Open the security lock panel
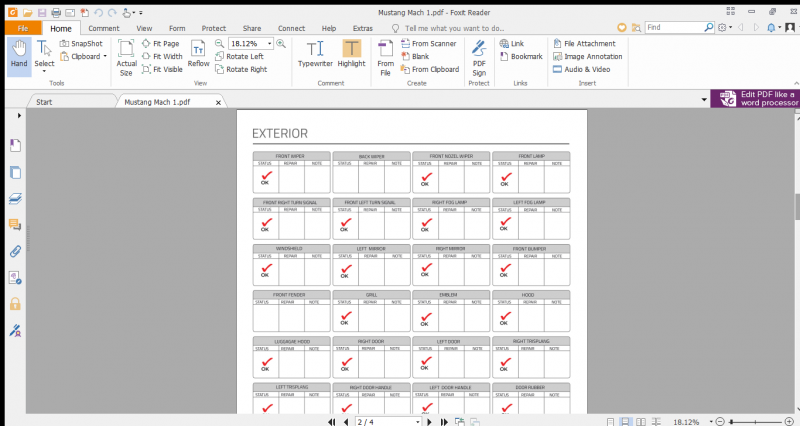This screenshot has height=426, width=800. [15, 304]
